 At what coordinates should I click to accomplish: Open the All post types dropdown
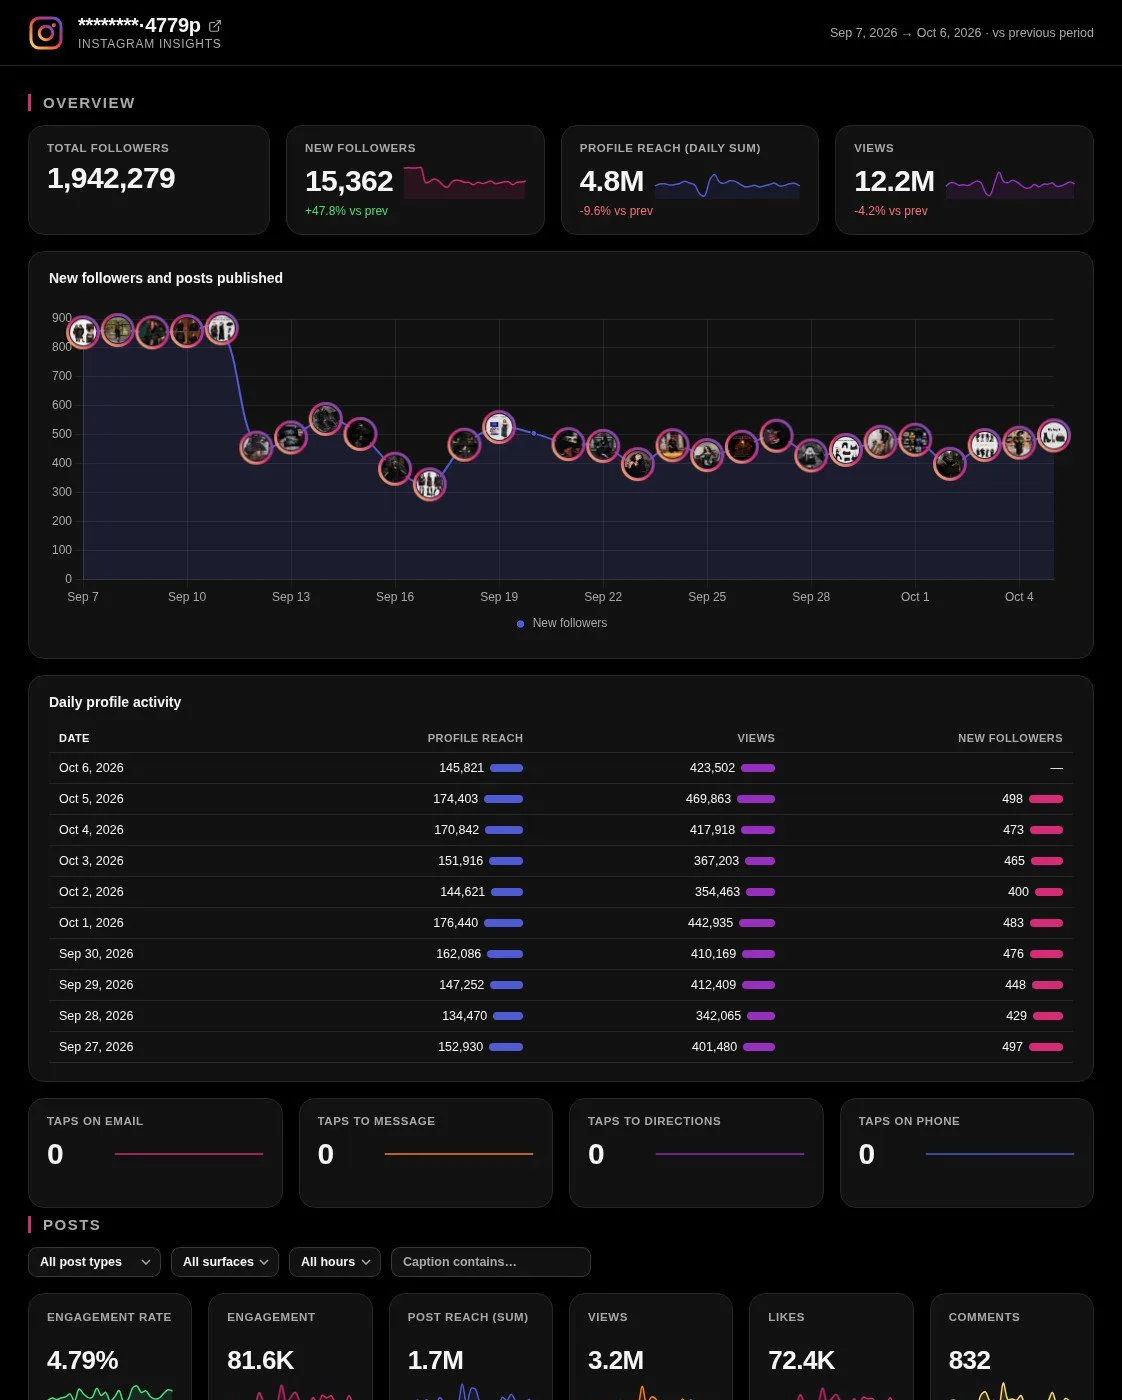(x=94, y=1262)
